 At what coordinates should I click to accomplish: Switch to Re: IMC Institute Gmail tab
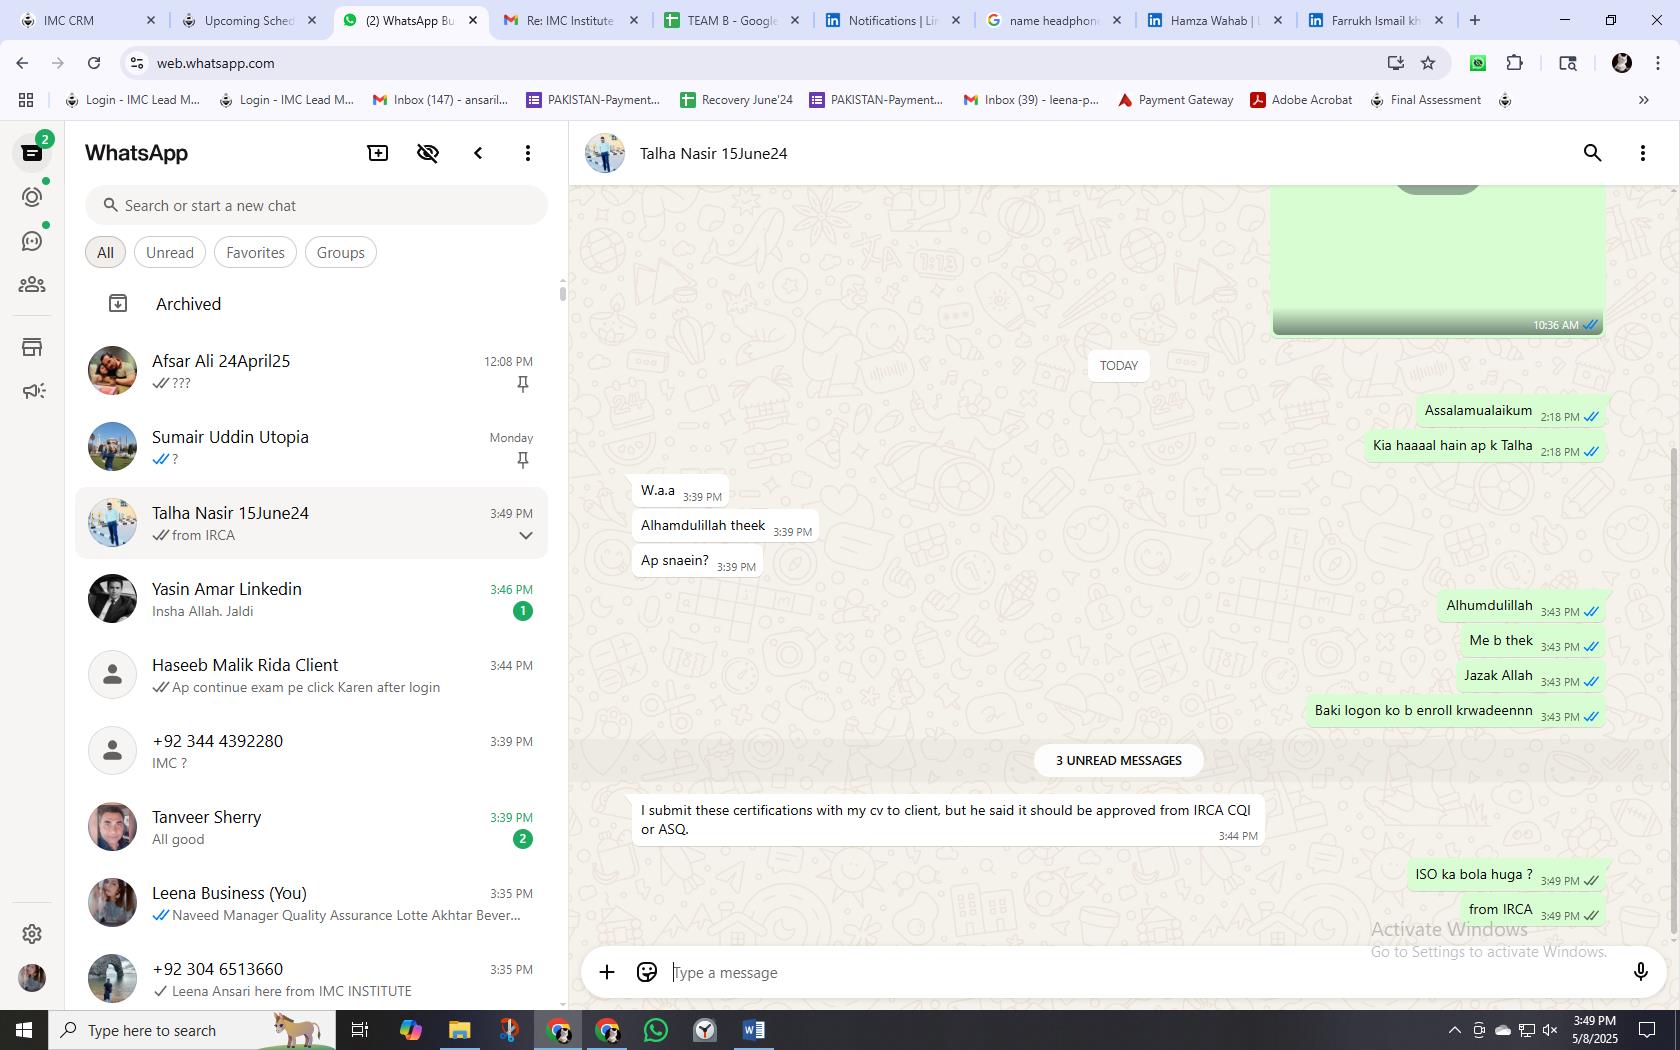[x=571, y=20]
